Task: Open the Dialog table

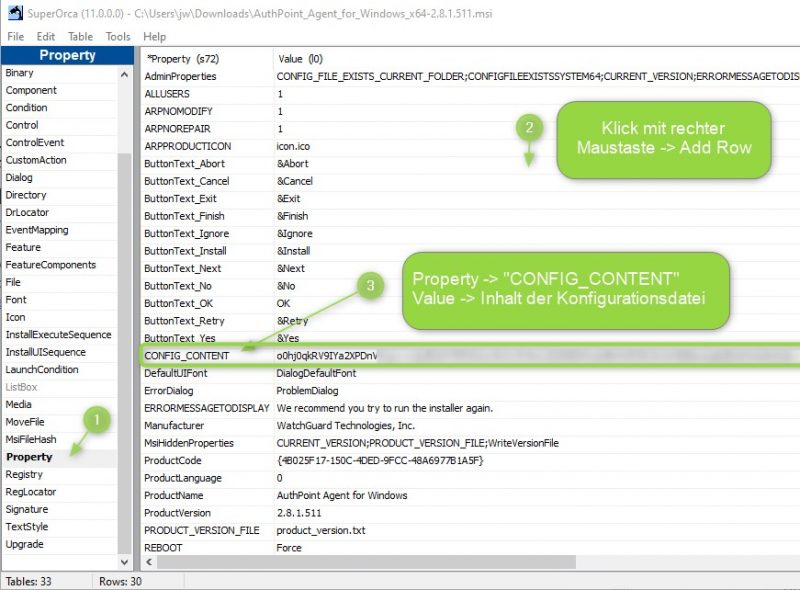Action: [24, 177]
